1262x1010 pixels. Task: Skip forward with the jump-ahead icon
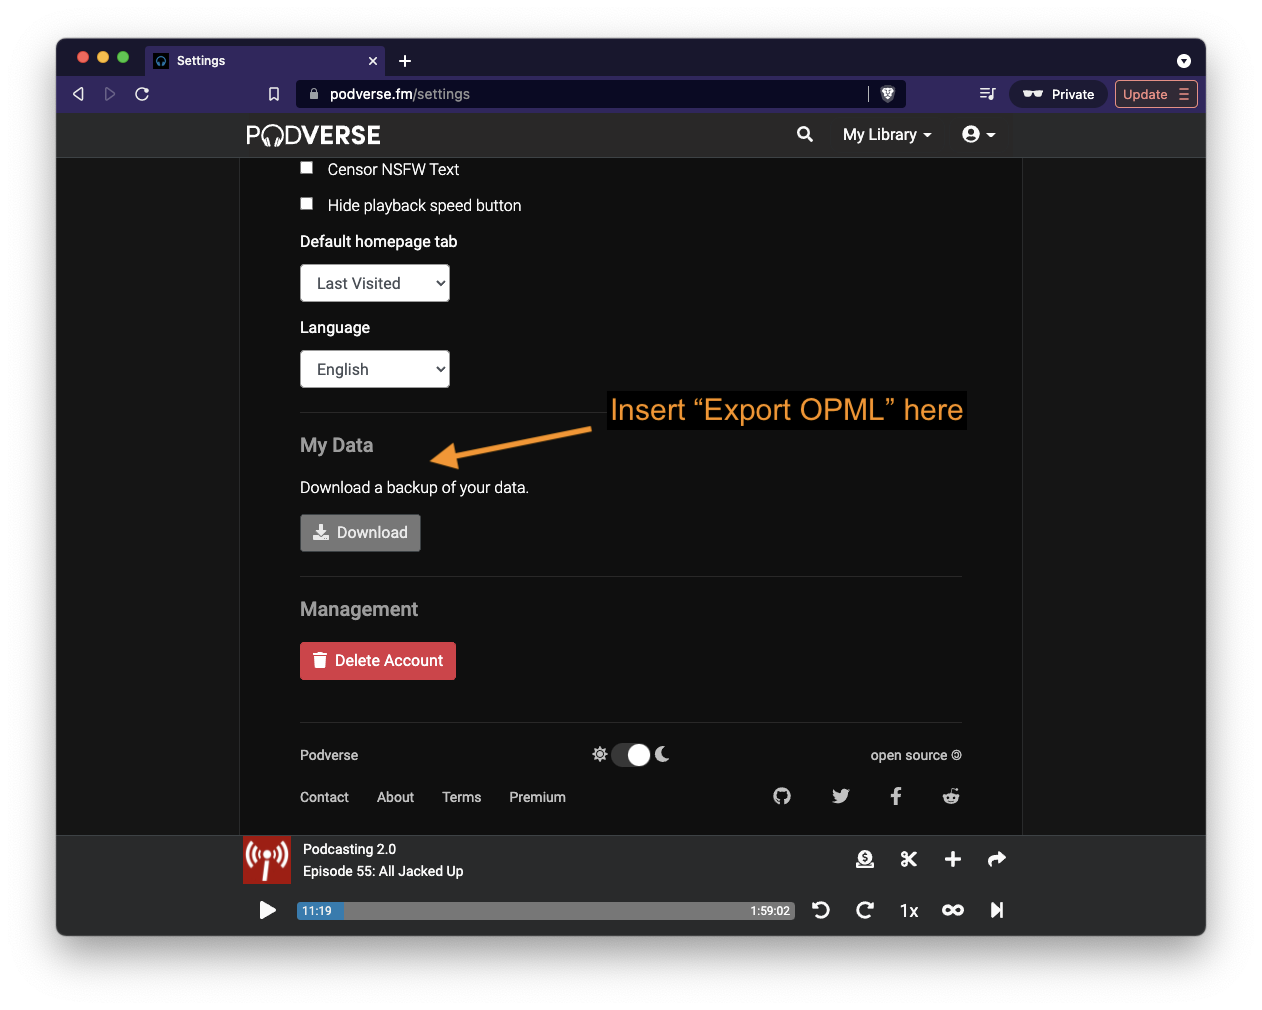click(x=864, y=910)
